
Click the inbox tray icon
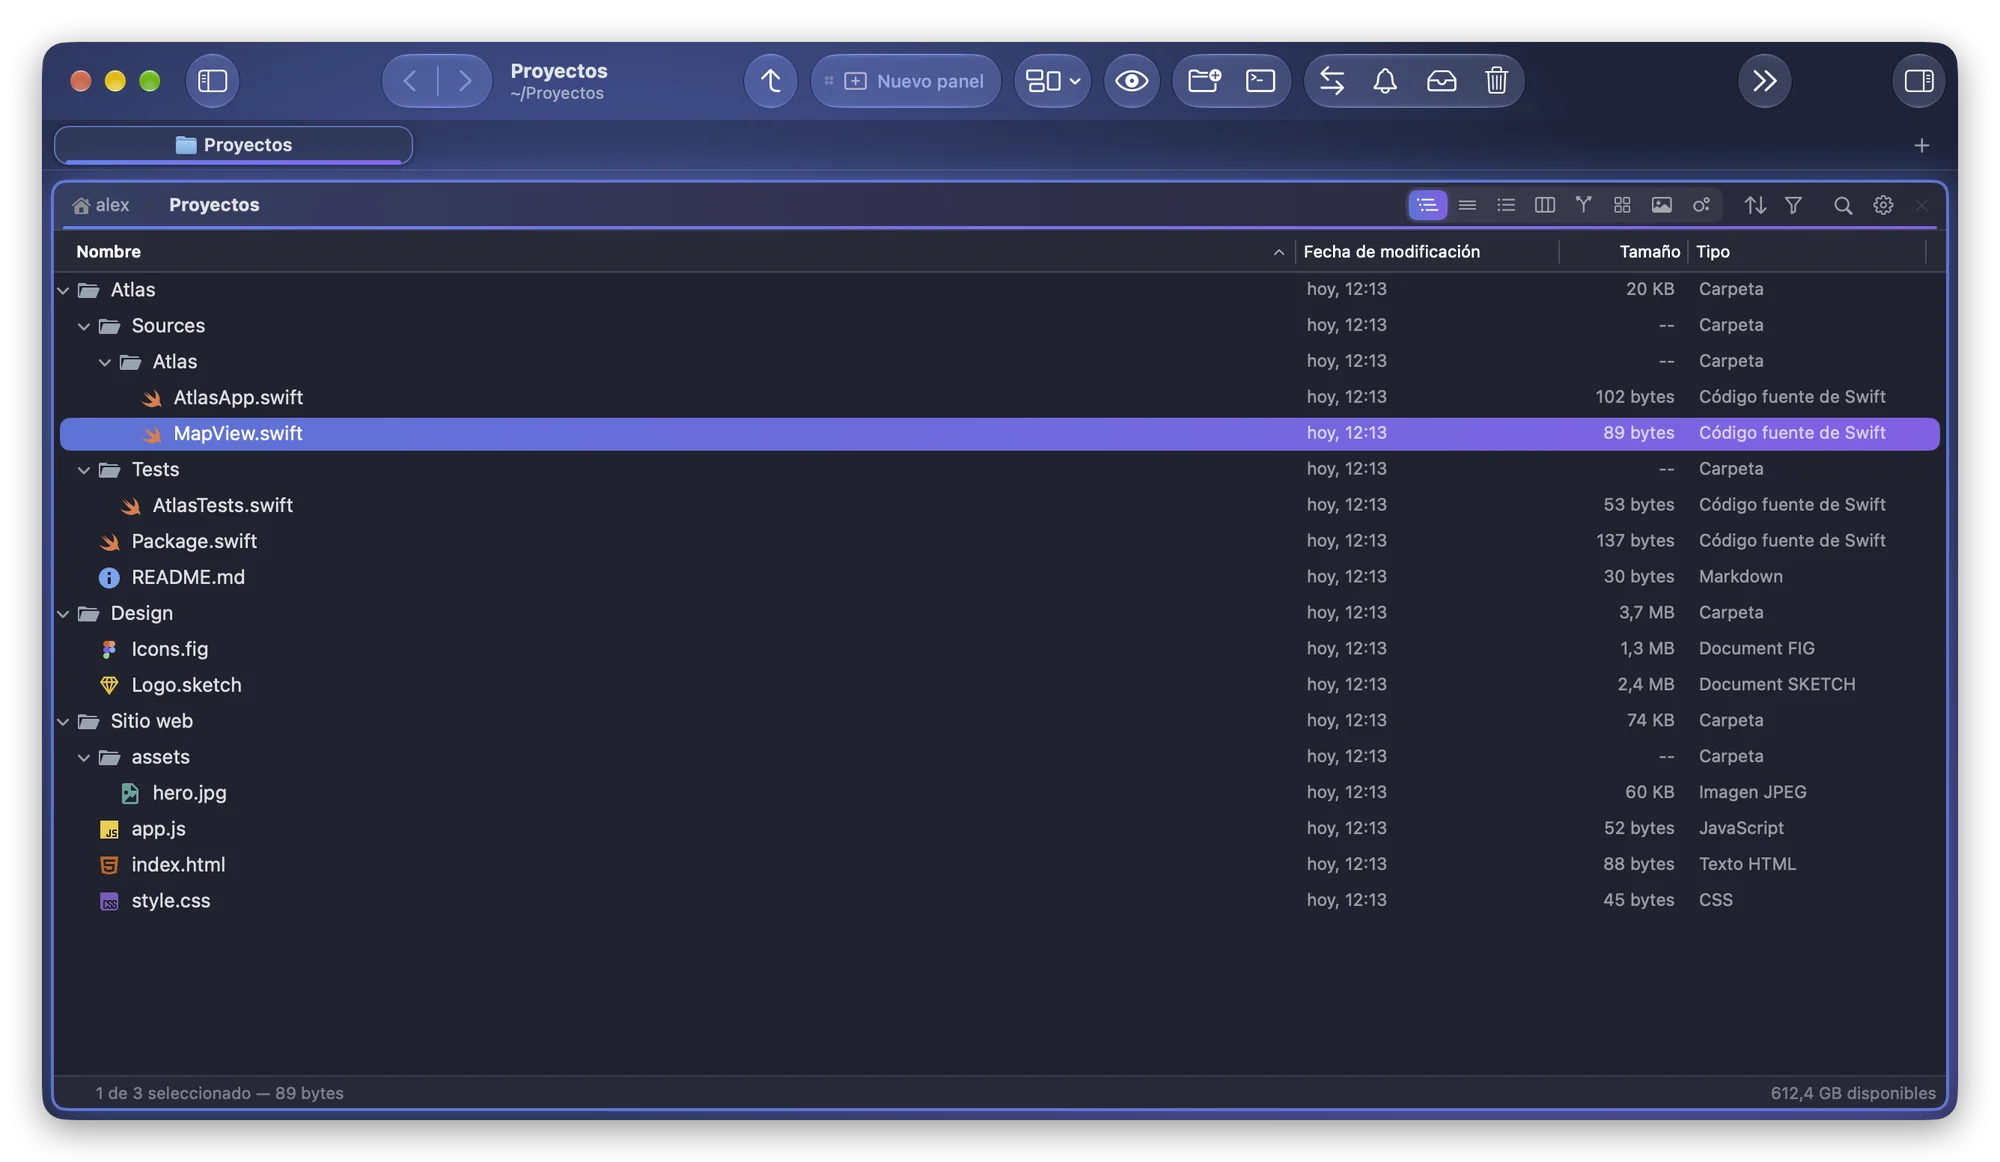[1441, 81]
